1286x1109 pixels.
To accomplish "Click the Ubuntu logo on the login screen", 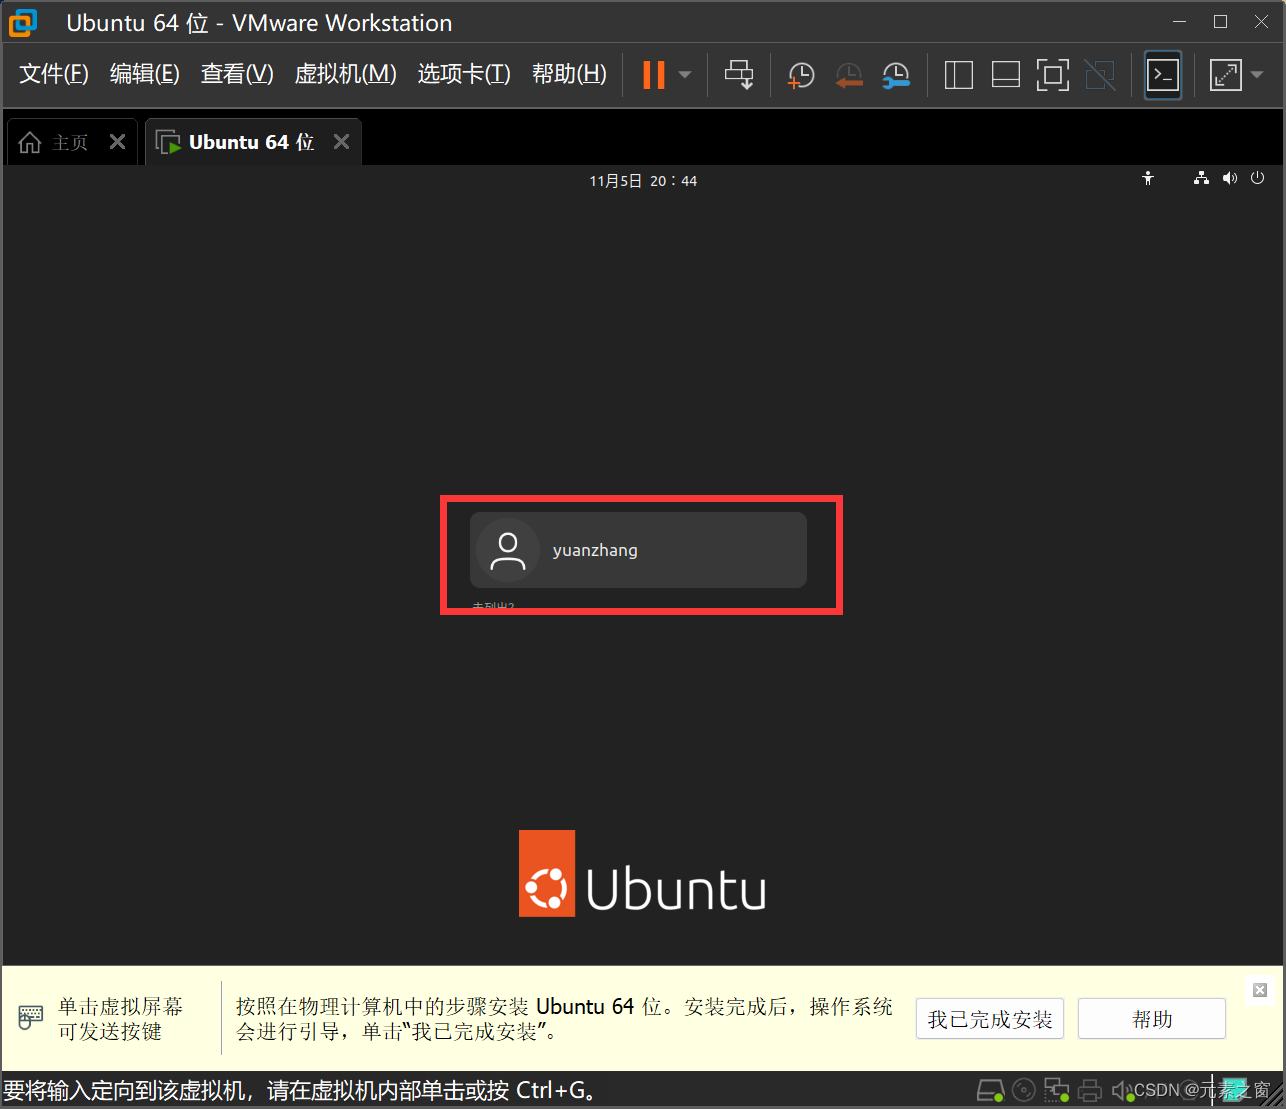I will click(x=642, y=874).
